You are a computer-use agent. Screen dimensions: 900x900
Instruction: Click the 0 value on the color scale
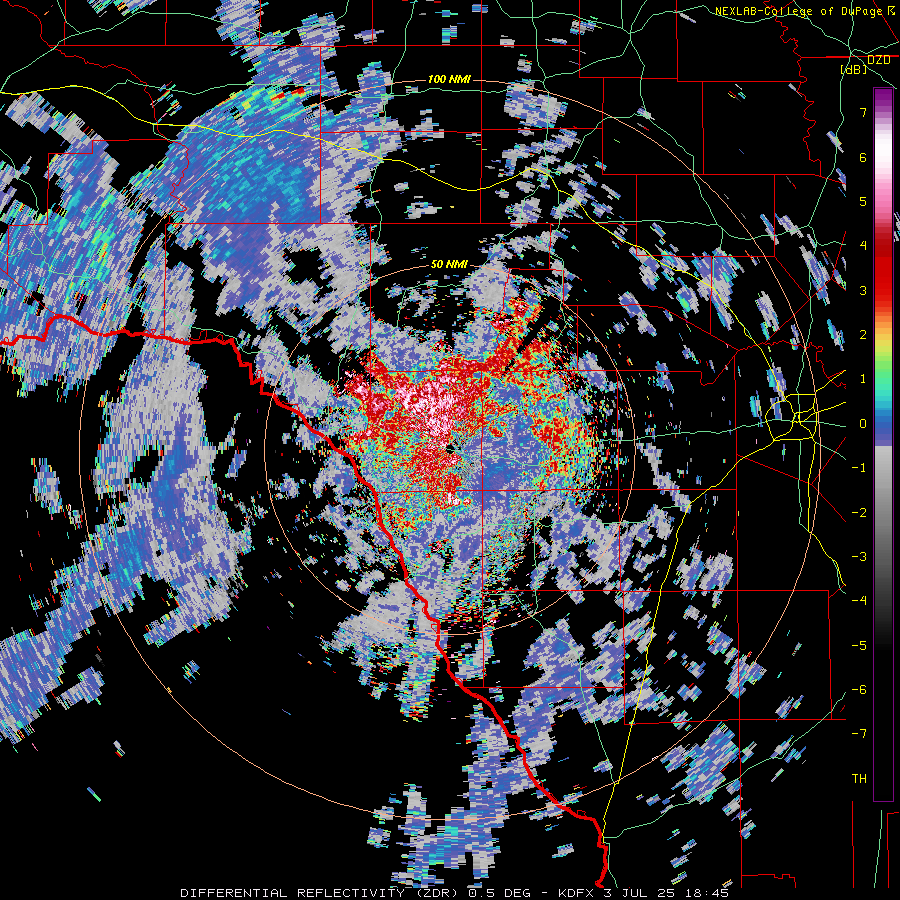pyautogui.click(x=863, y=424)
